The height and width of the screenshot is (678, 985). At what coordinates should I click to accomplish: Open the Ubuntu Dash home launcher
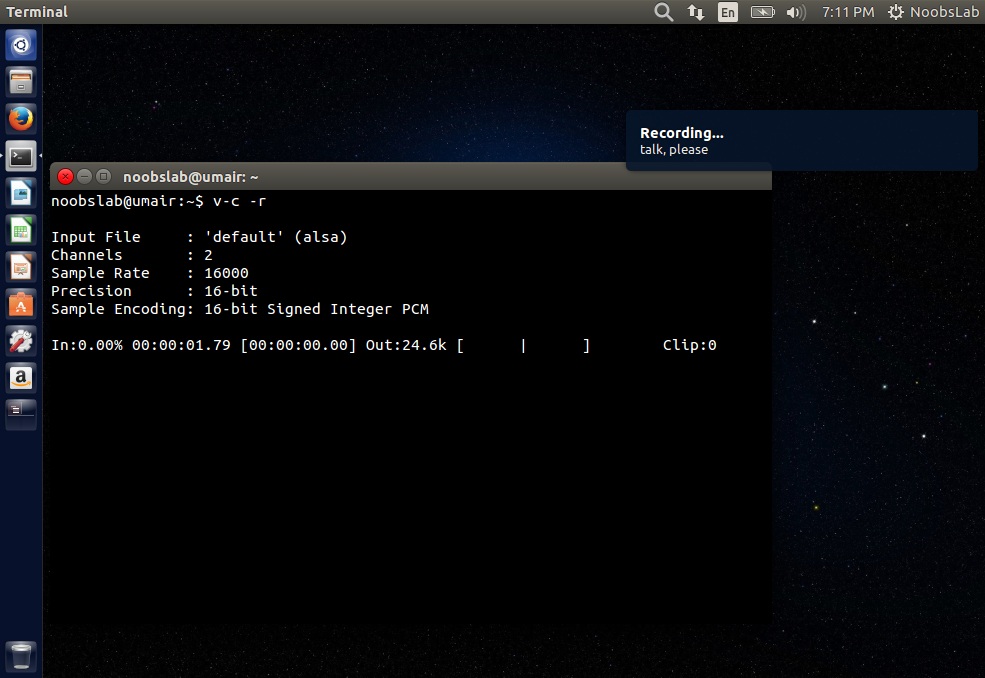pos(21,45)
